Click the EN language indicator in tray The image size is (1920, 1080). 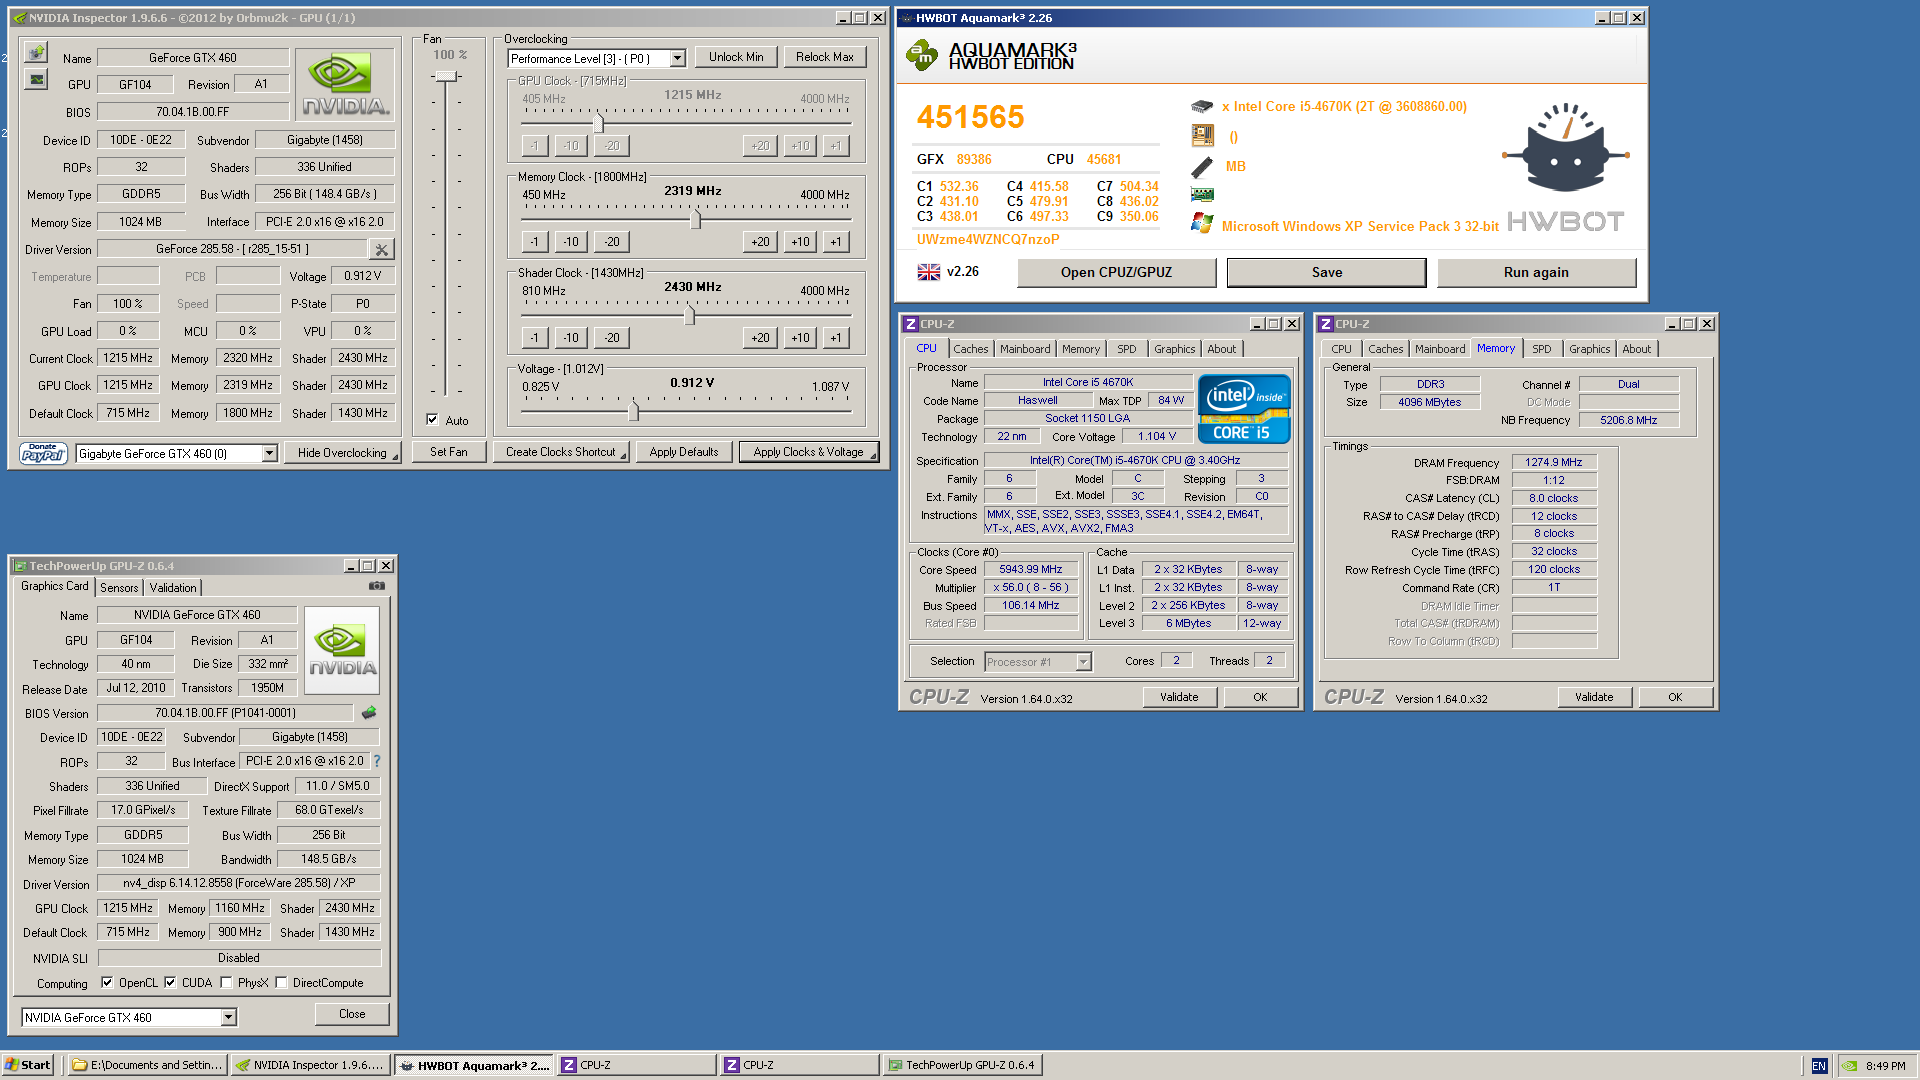[x=1819, y=1066]
